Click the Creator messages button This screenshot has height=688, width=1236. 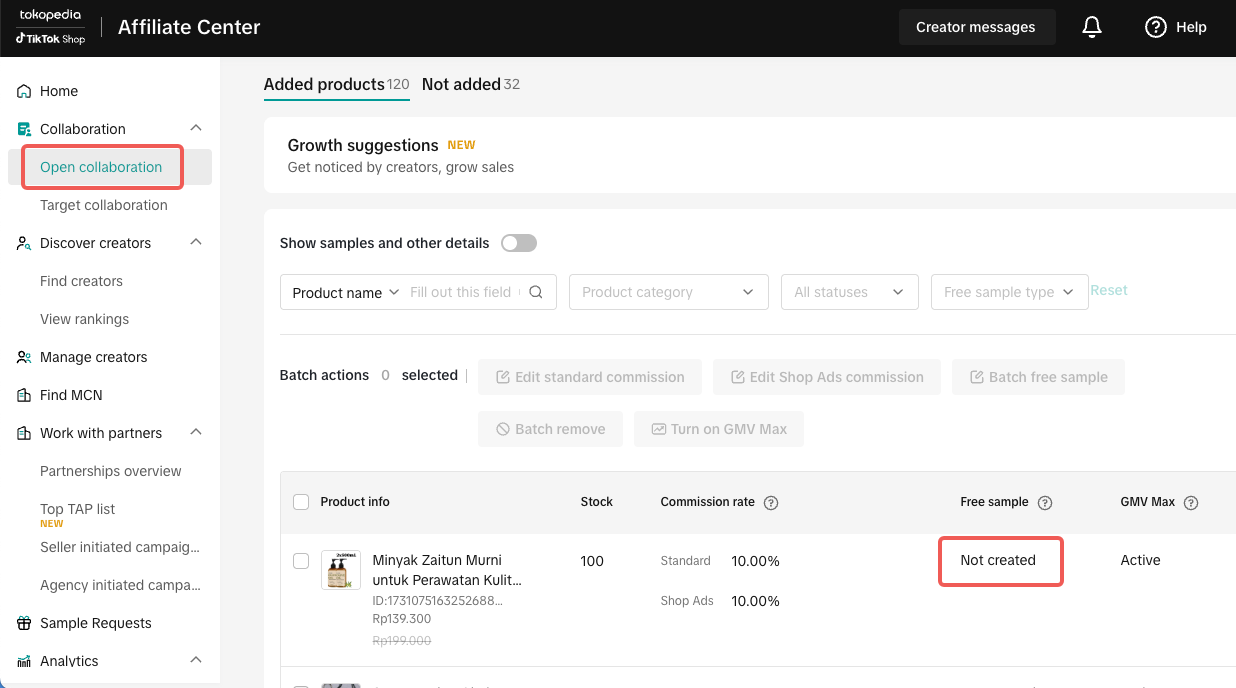pos(975,27)
